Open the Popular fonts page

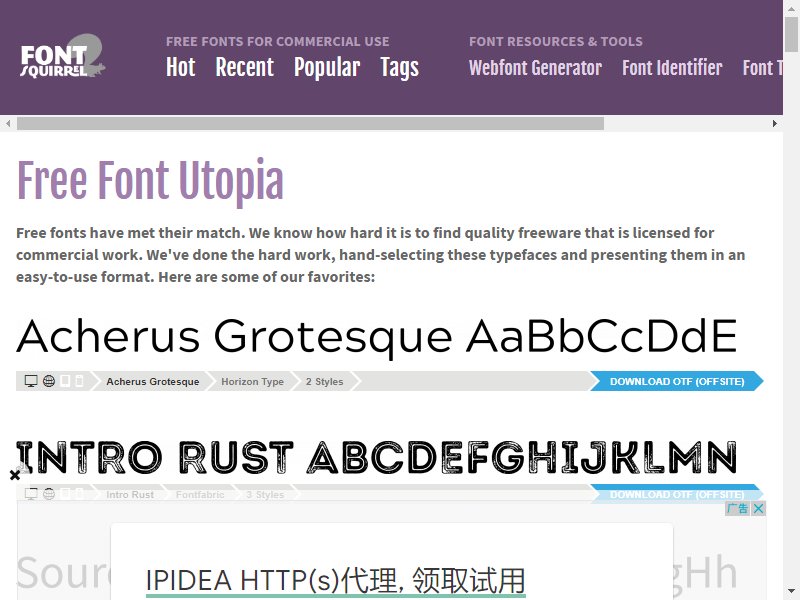[327, 67]
